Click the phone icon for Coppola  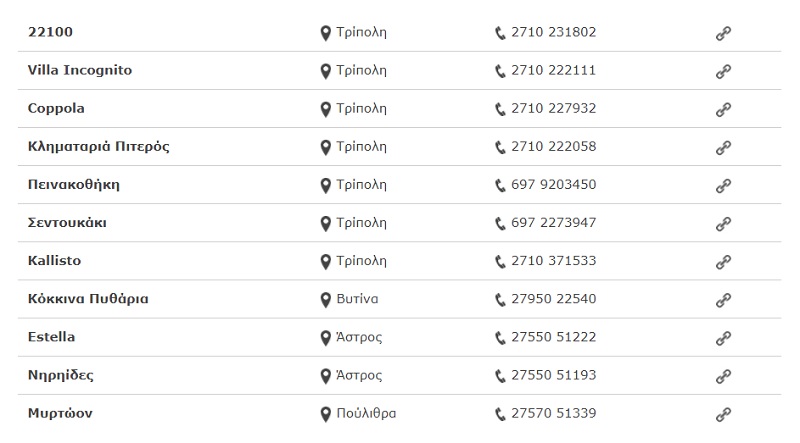click(500, 109)
